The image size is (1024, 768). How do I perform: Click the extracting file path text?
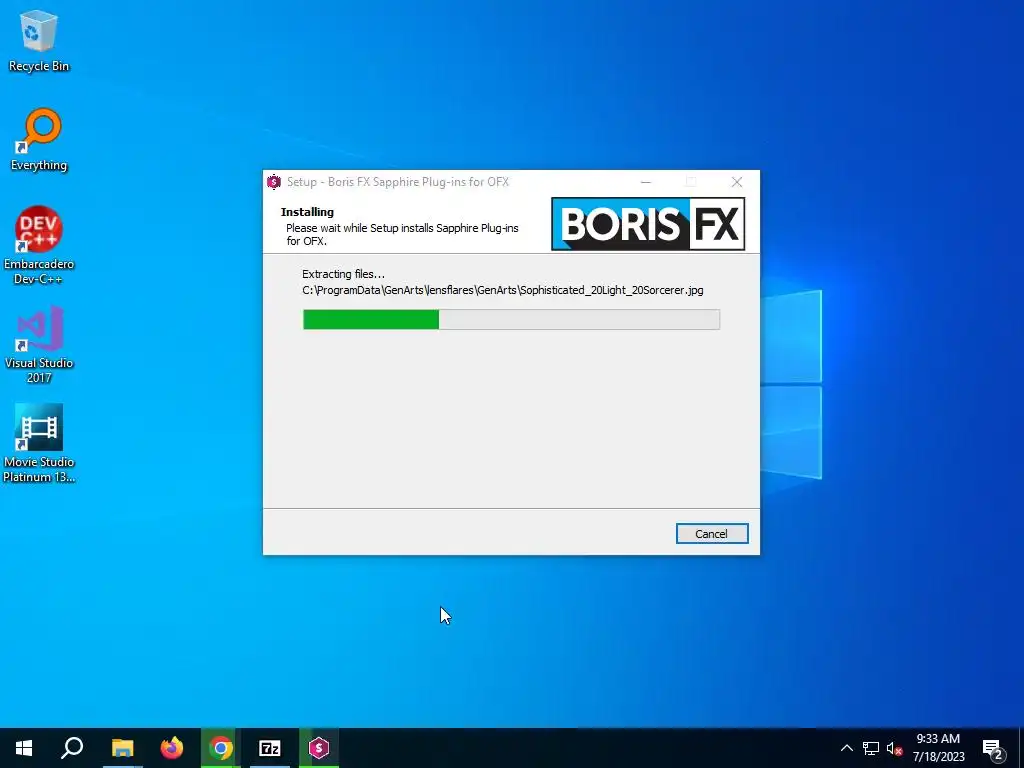pyautogui.click(x=502, y=290)
